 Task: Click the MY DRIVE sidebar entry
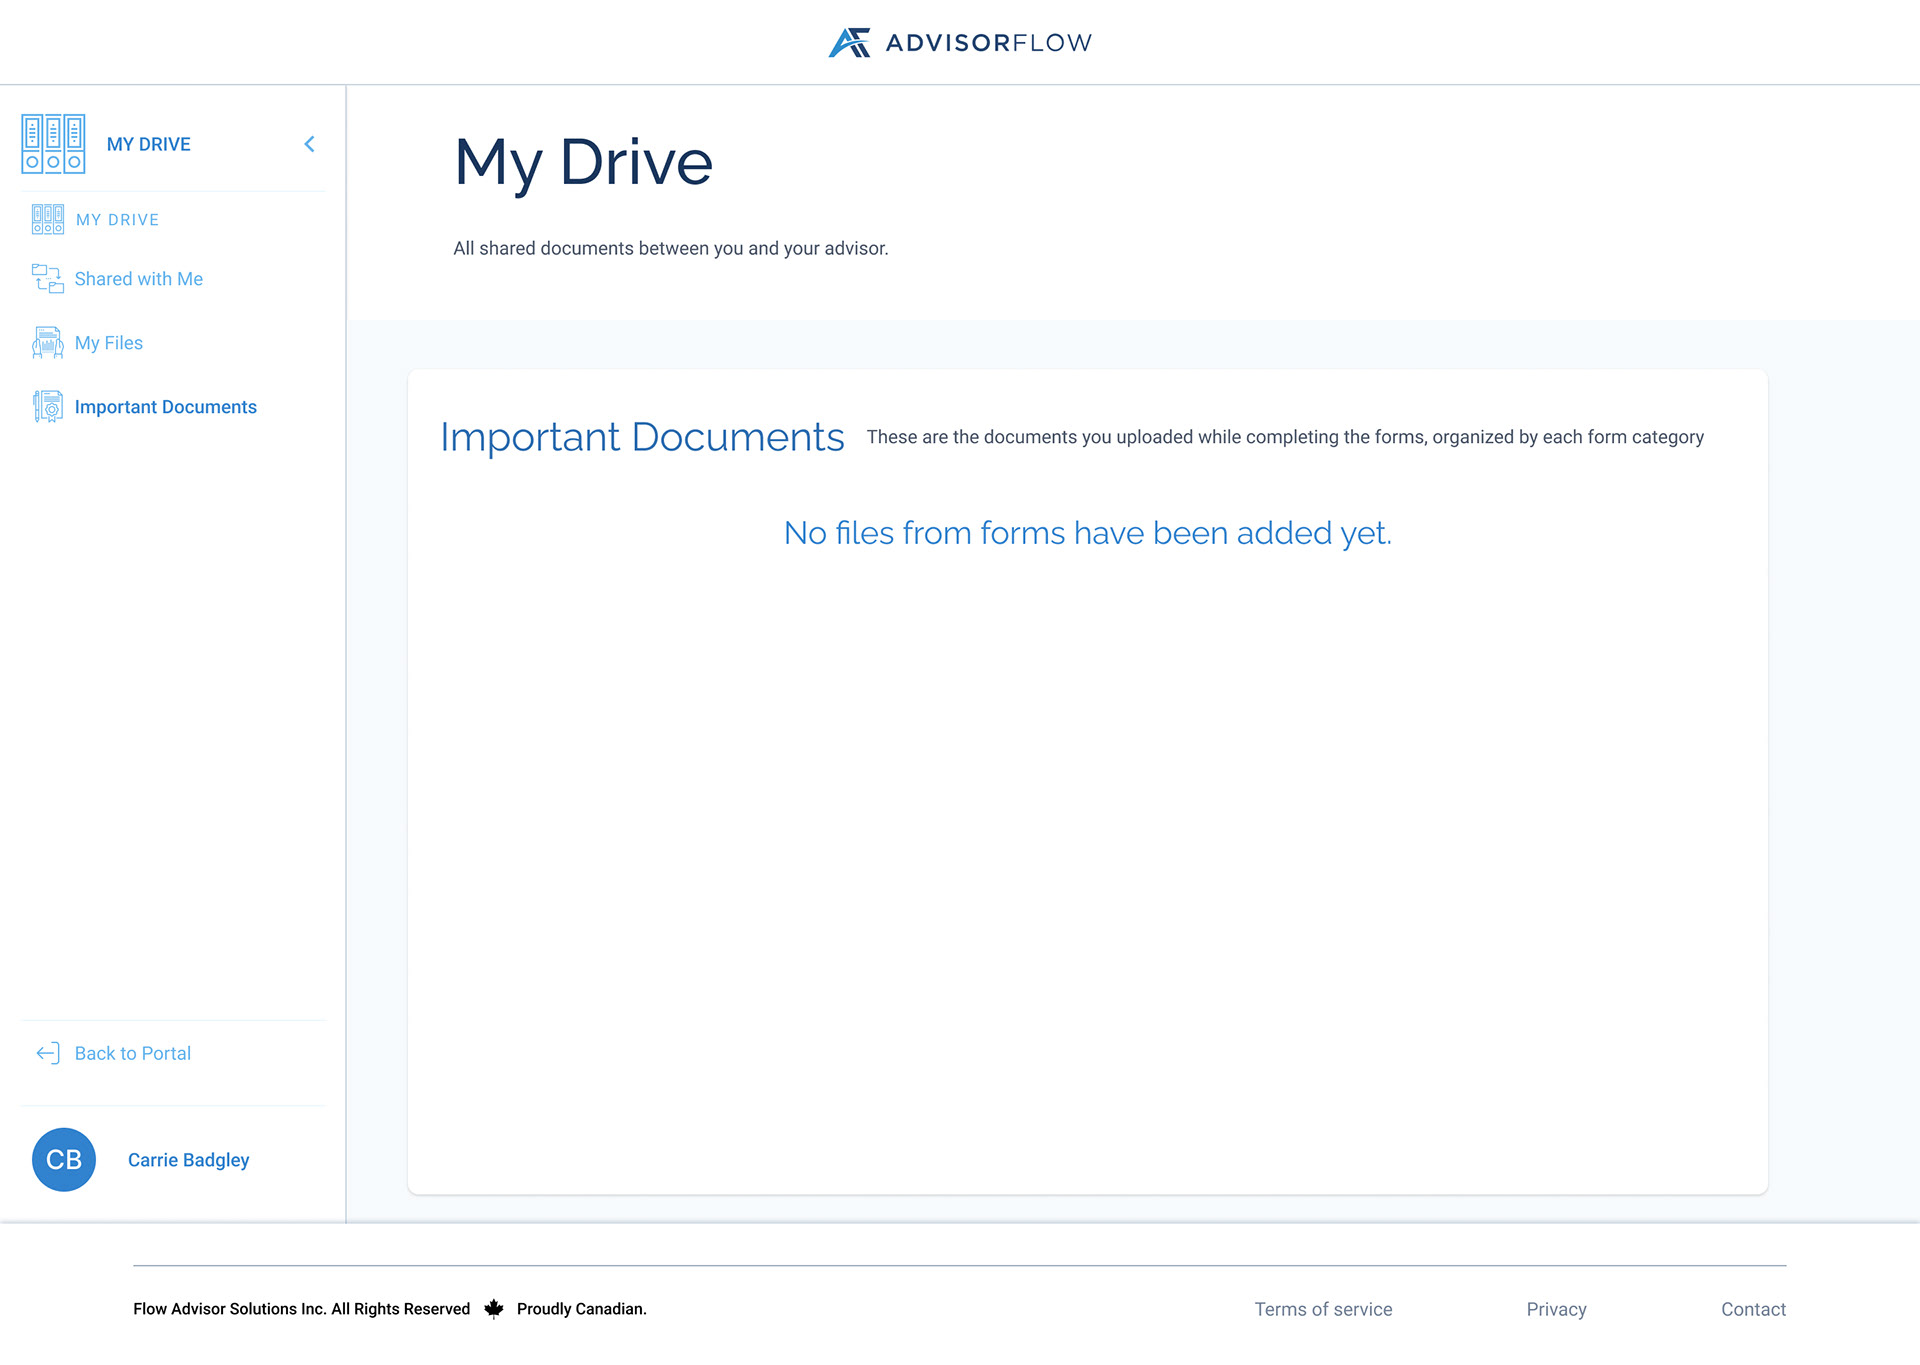point(117,219)
